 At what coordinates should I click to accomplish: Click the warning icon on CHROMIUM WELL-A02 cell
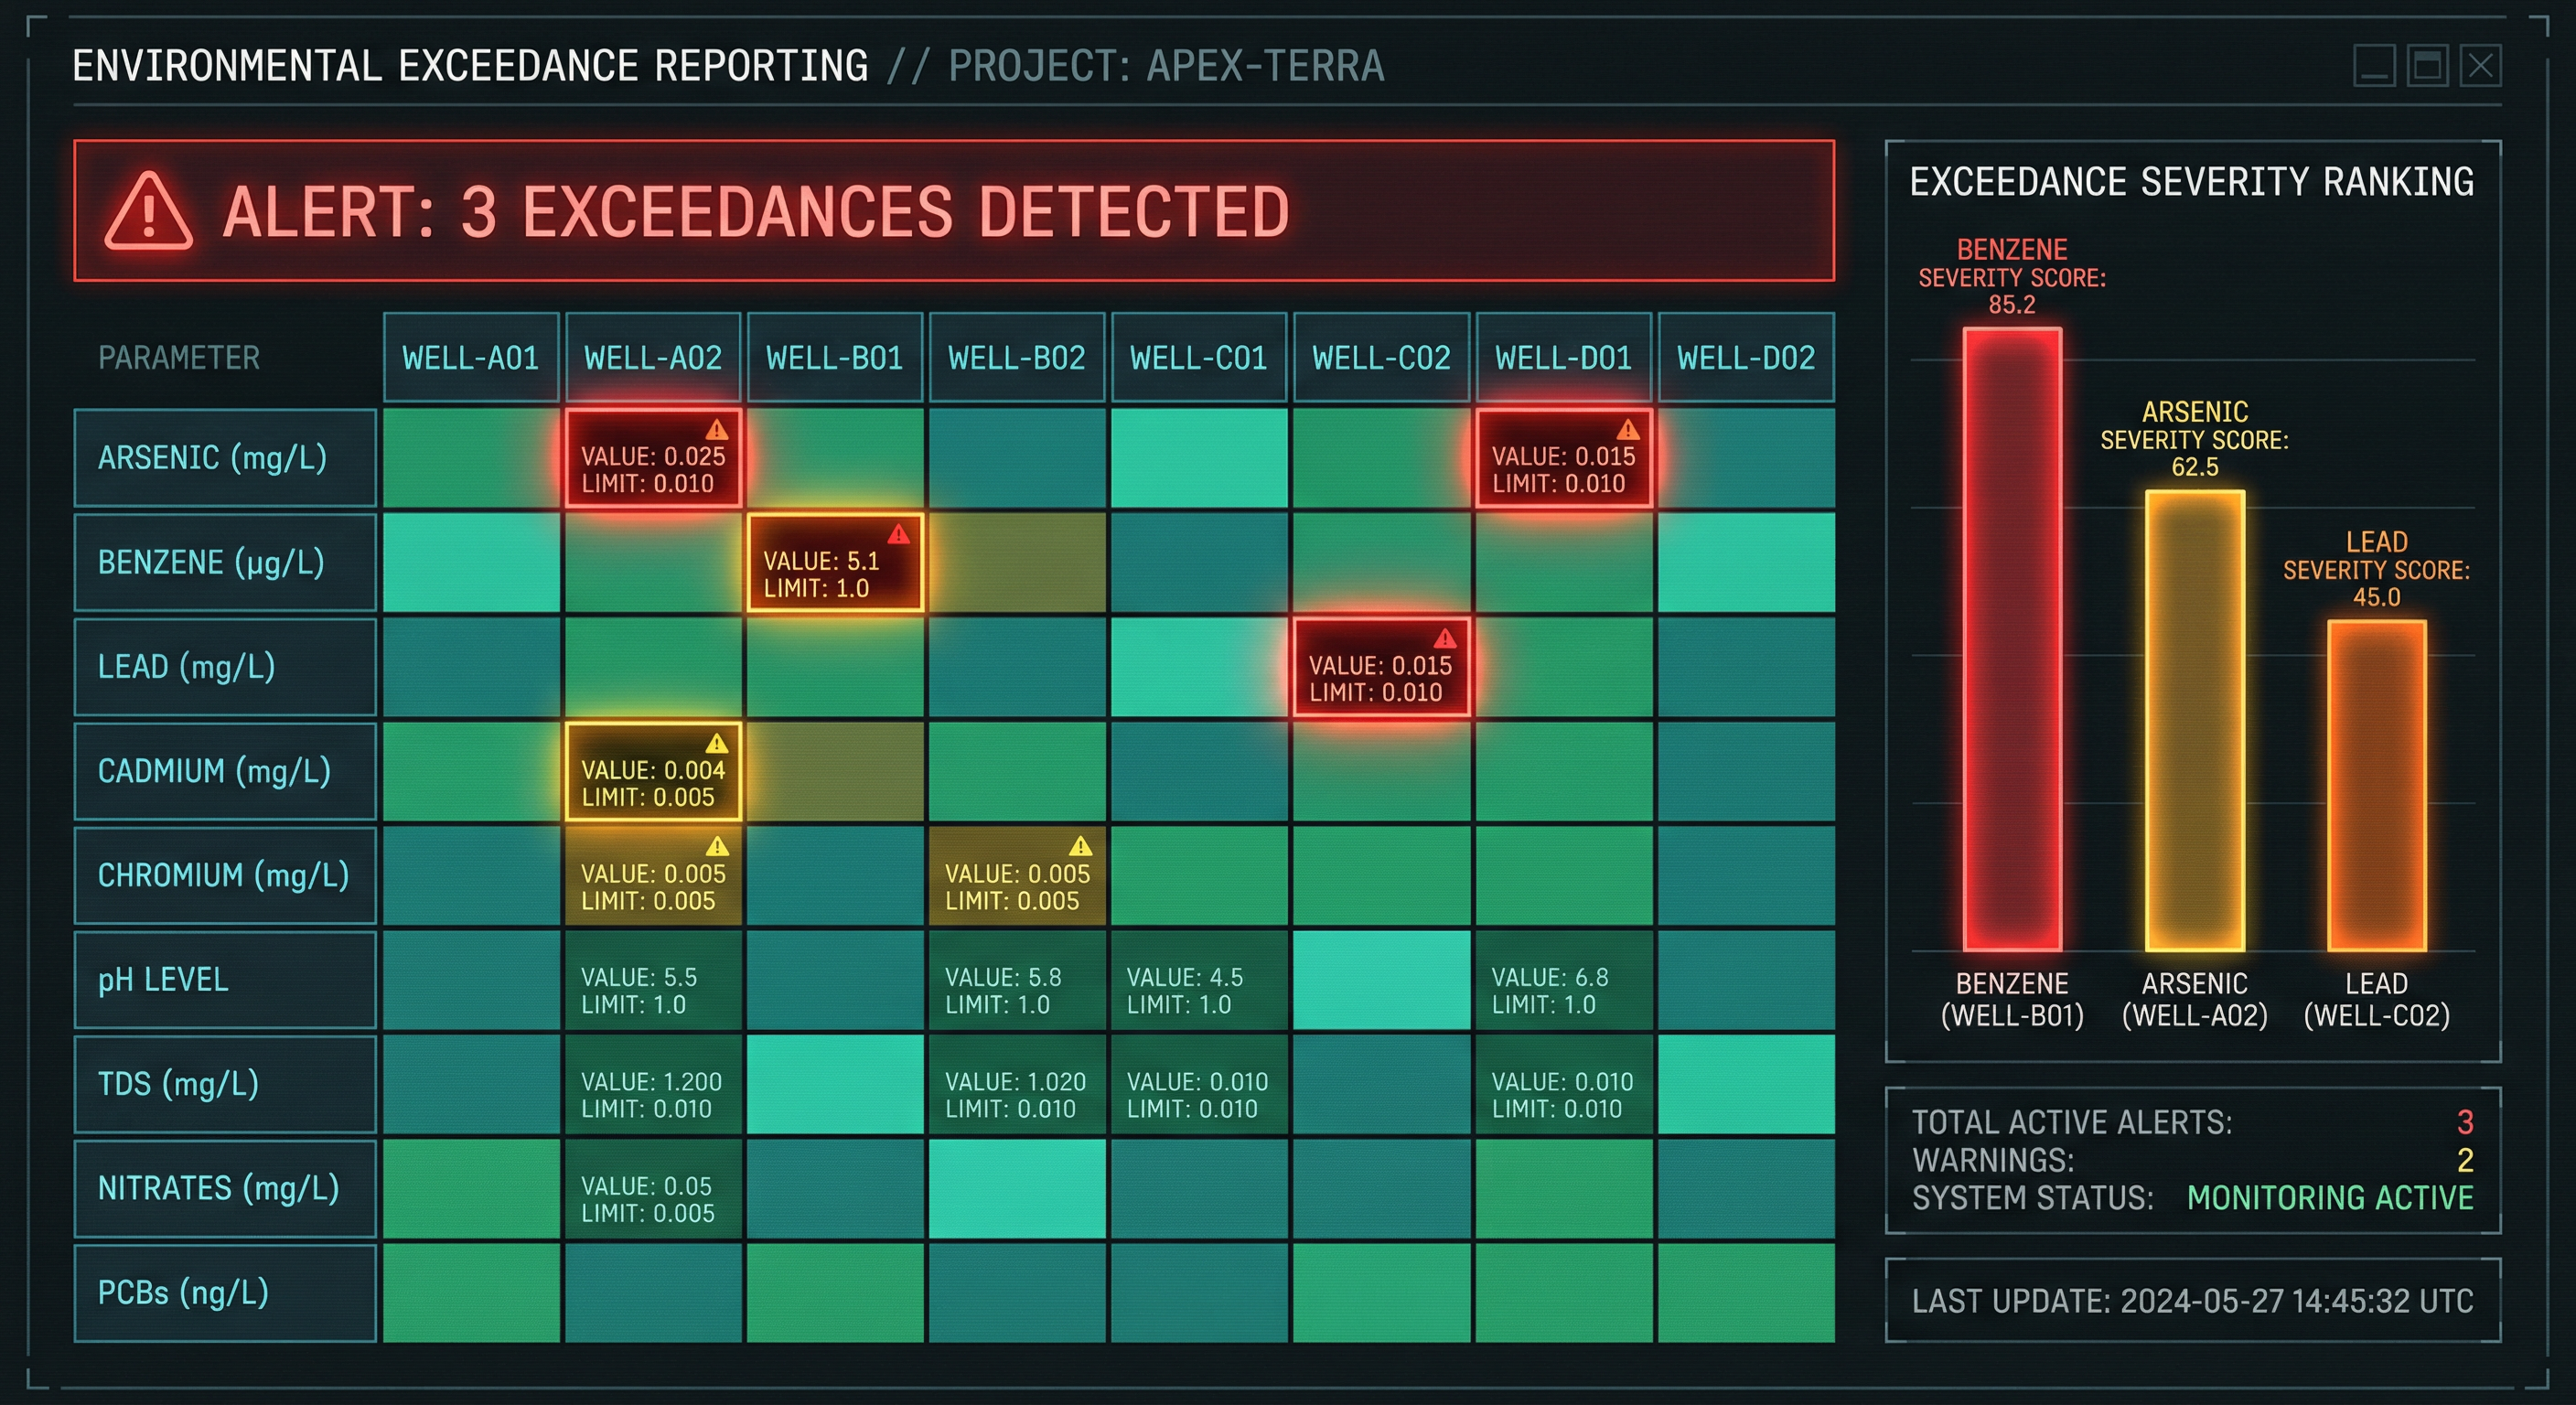[718, 845]
